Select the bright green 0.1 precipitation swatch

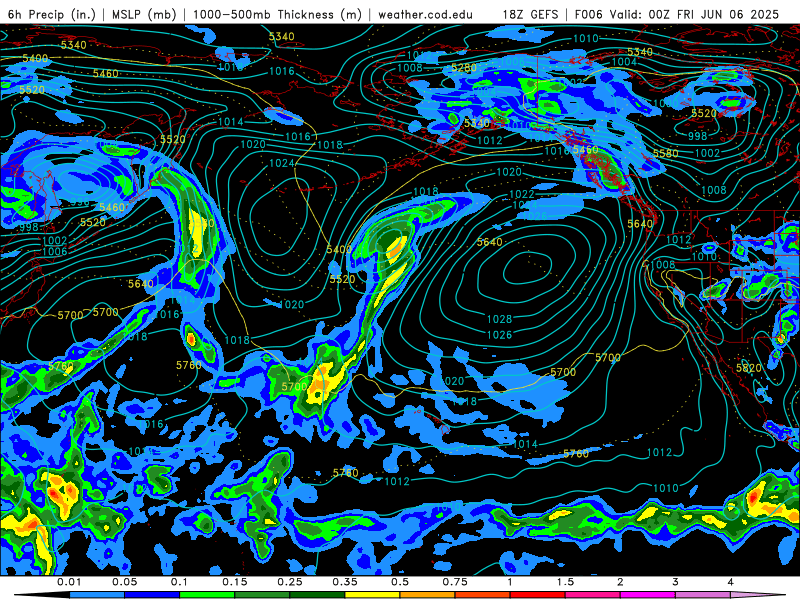pos(207,595)
